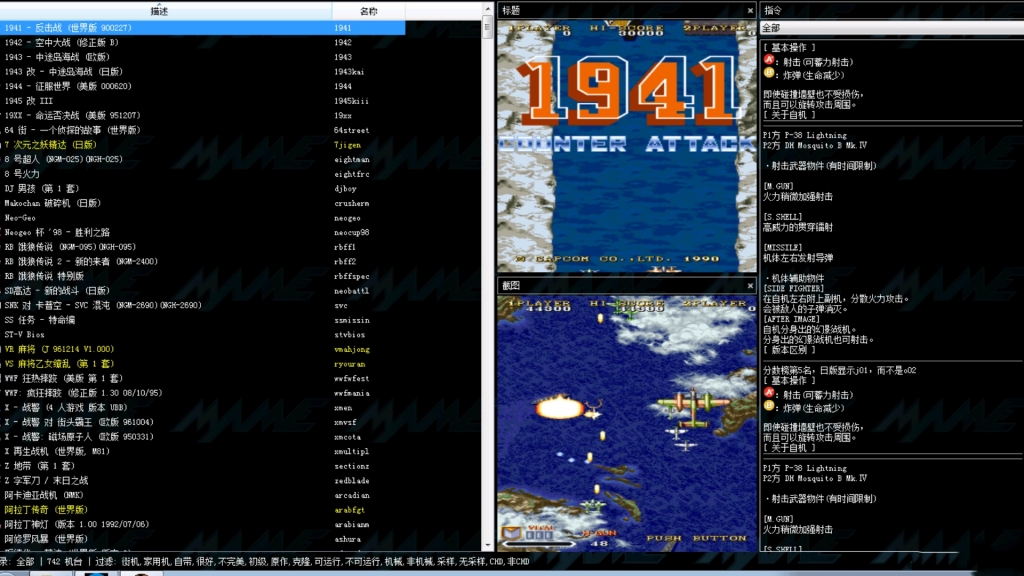Close the 标题 title screenshot panel
The height and width of the screenshot is (576, 1024).
pos(750,11)
